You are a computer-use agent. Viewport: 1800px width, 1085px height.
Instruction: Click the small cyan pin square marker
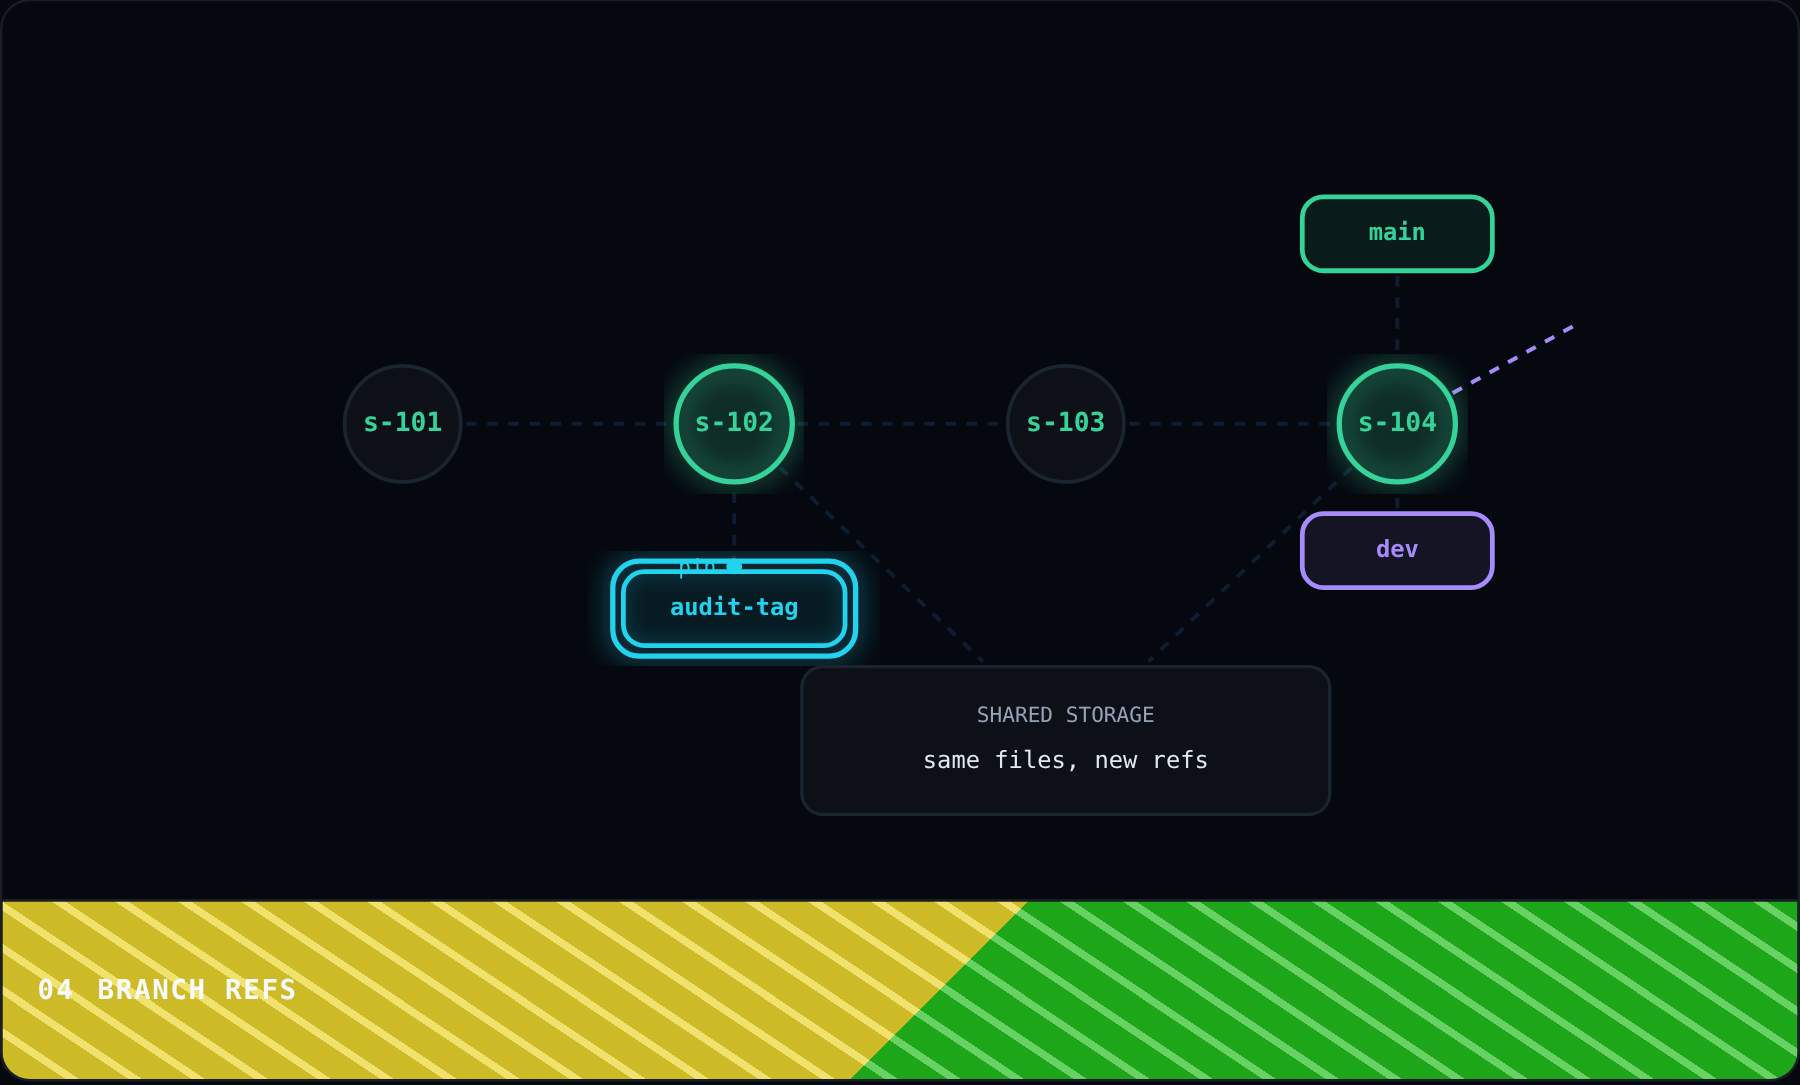click(x=734, y=567)
